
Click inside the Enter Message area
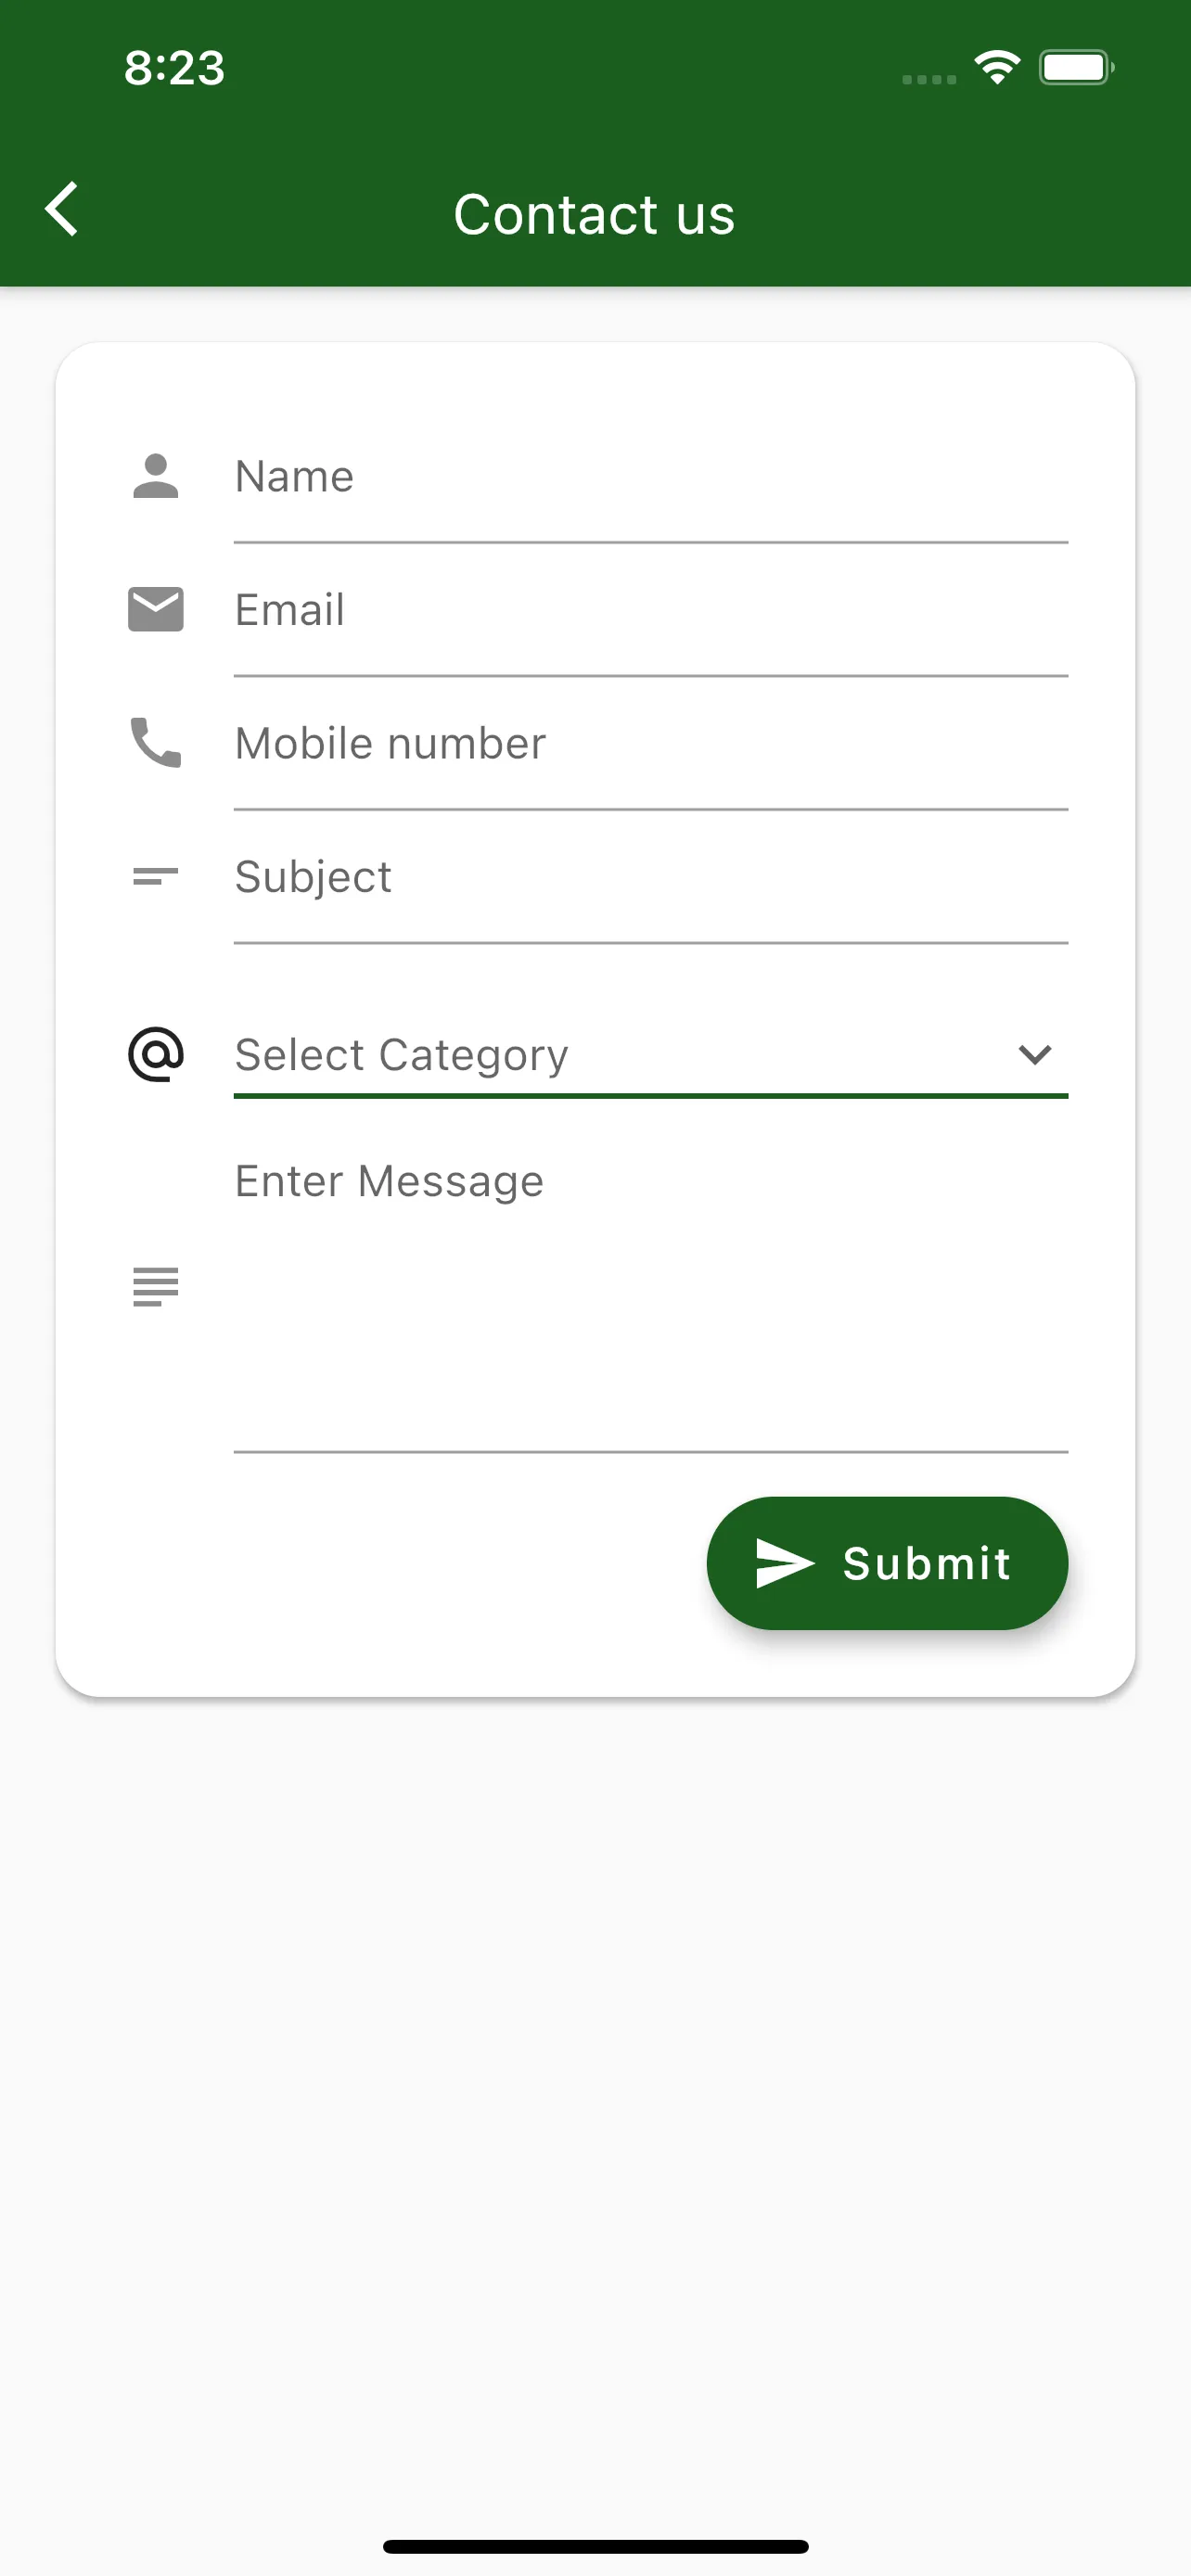[x=651, y=1288]
